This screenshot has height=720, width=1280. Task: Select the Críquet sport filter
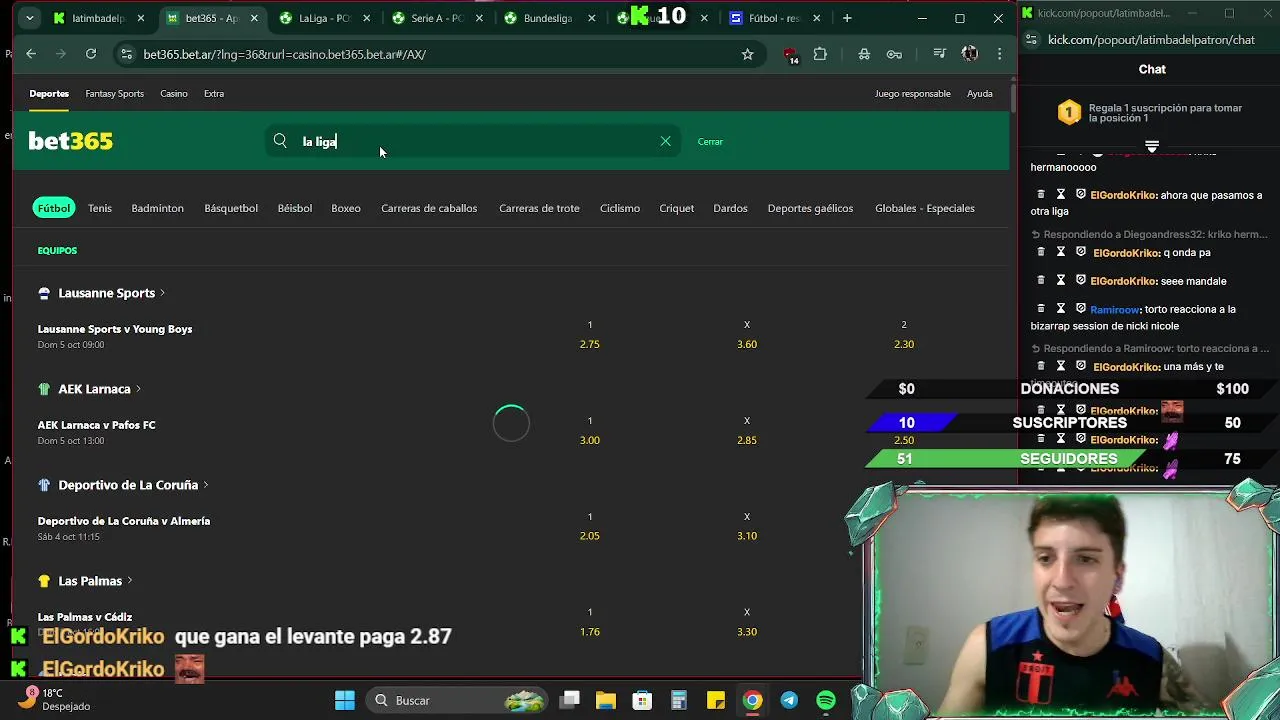676,208
